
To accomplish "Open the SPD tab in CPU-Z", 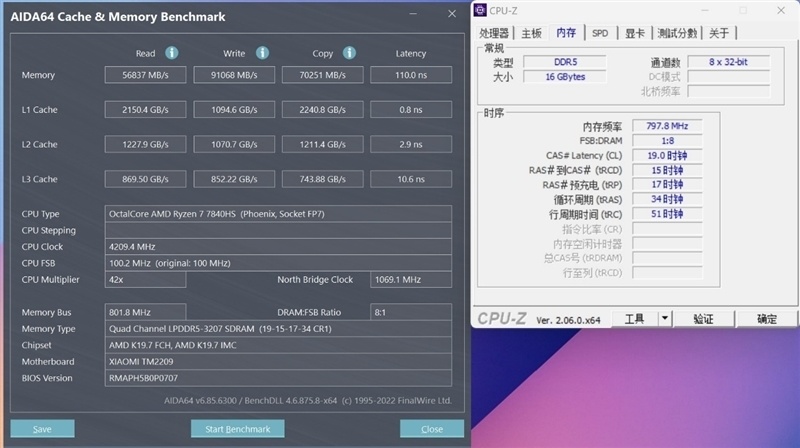I will tap(600, 34).
